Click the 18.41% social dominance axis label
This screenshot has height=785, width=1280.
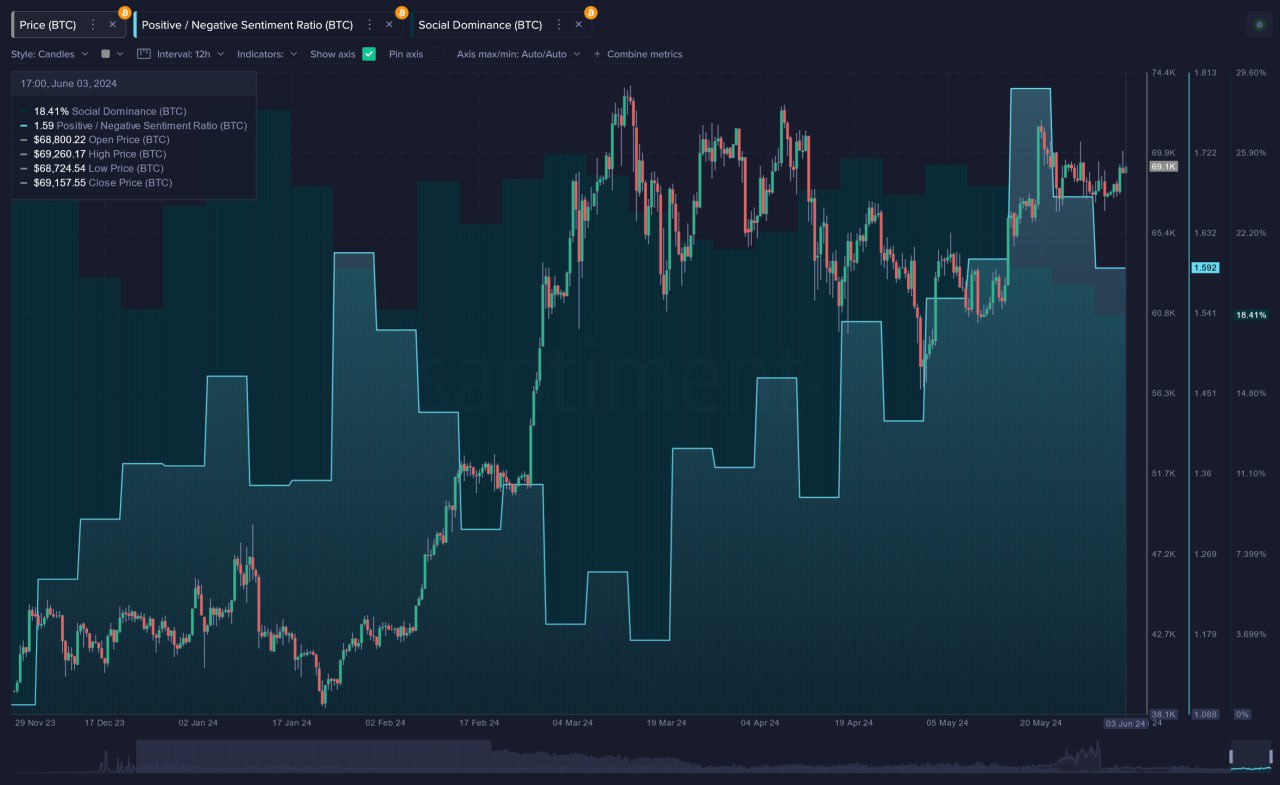tap(1251, 315)
